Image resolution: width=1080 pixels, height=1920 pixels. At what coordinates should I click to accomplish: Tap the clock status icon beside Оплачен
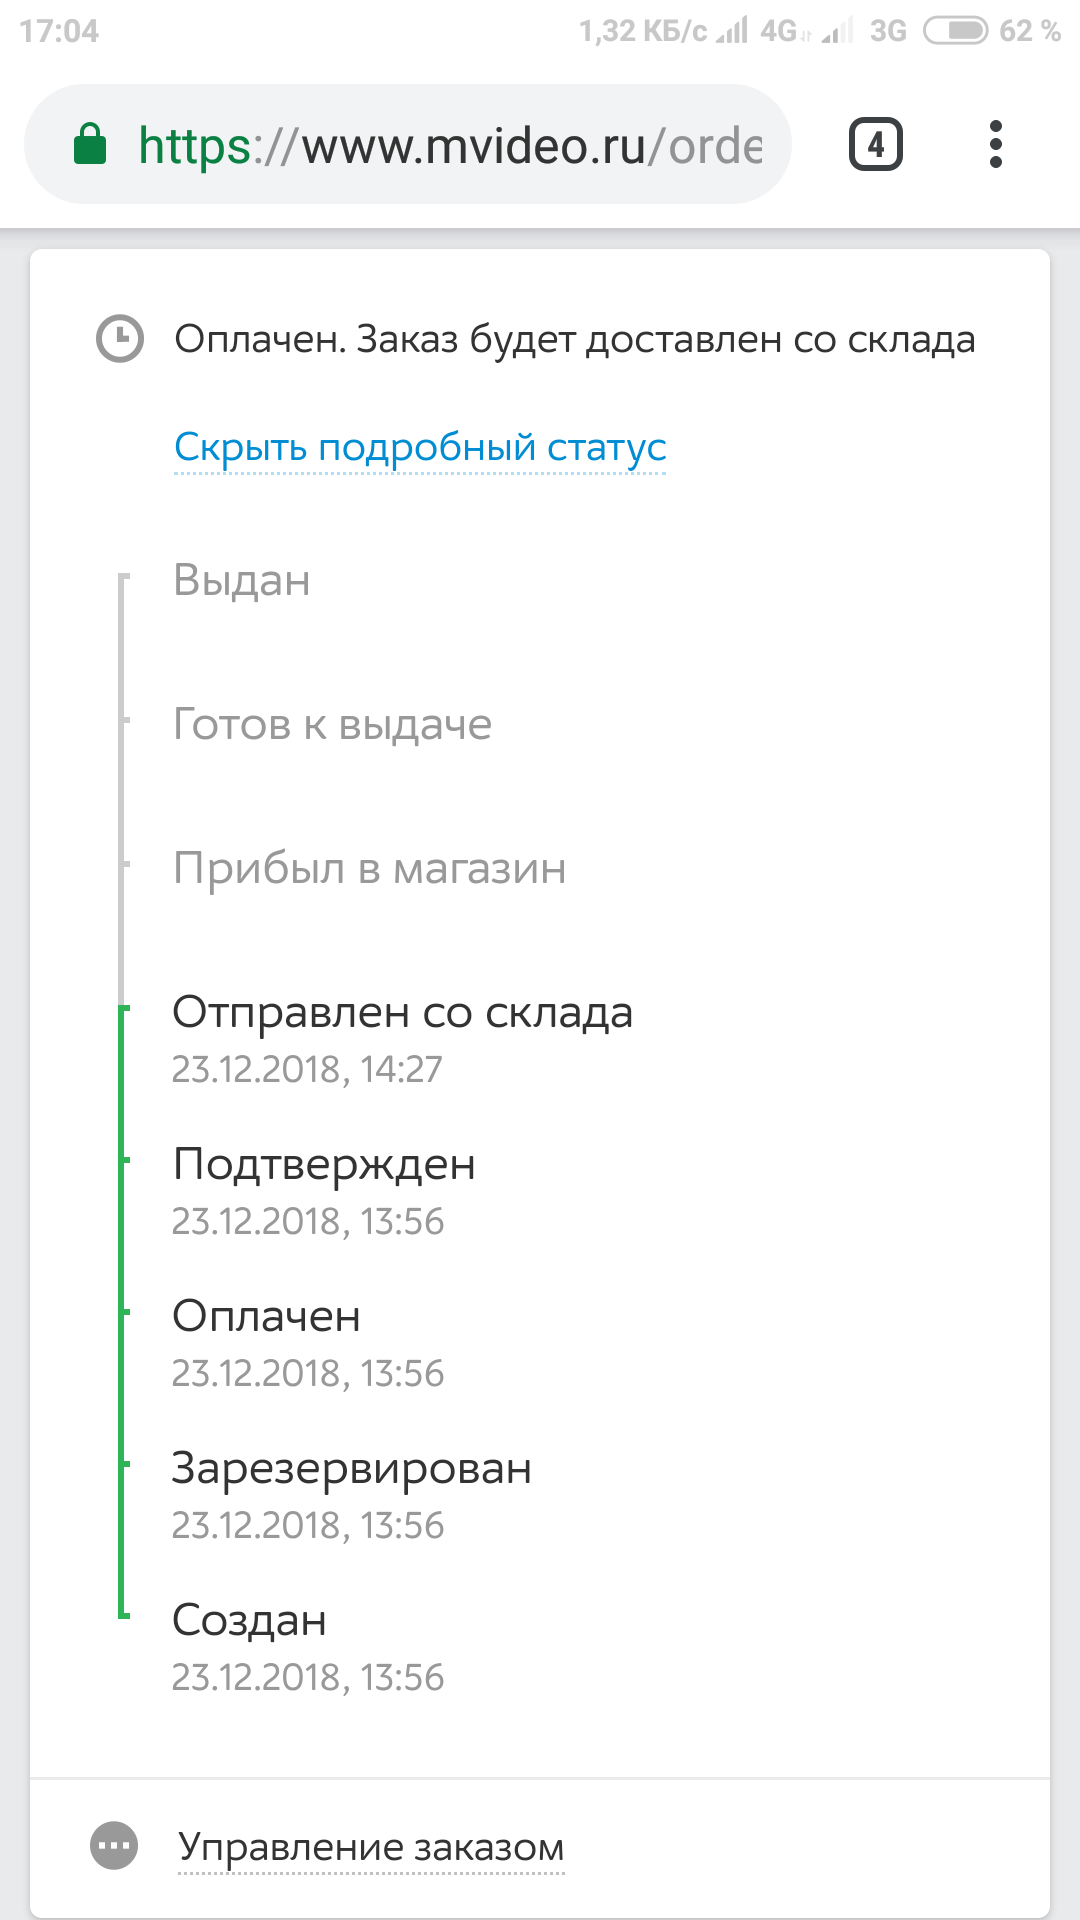120,339
